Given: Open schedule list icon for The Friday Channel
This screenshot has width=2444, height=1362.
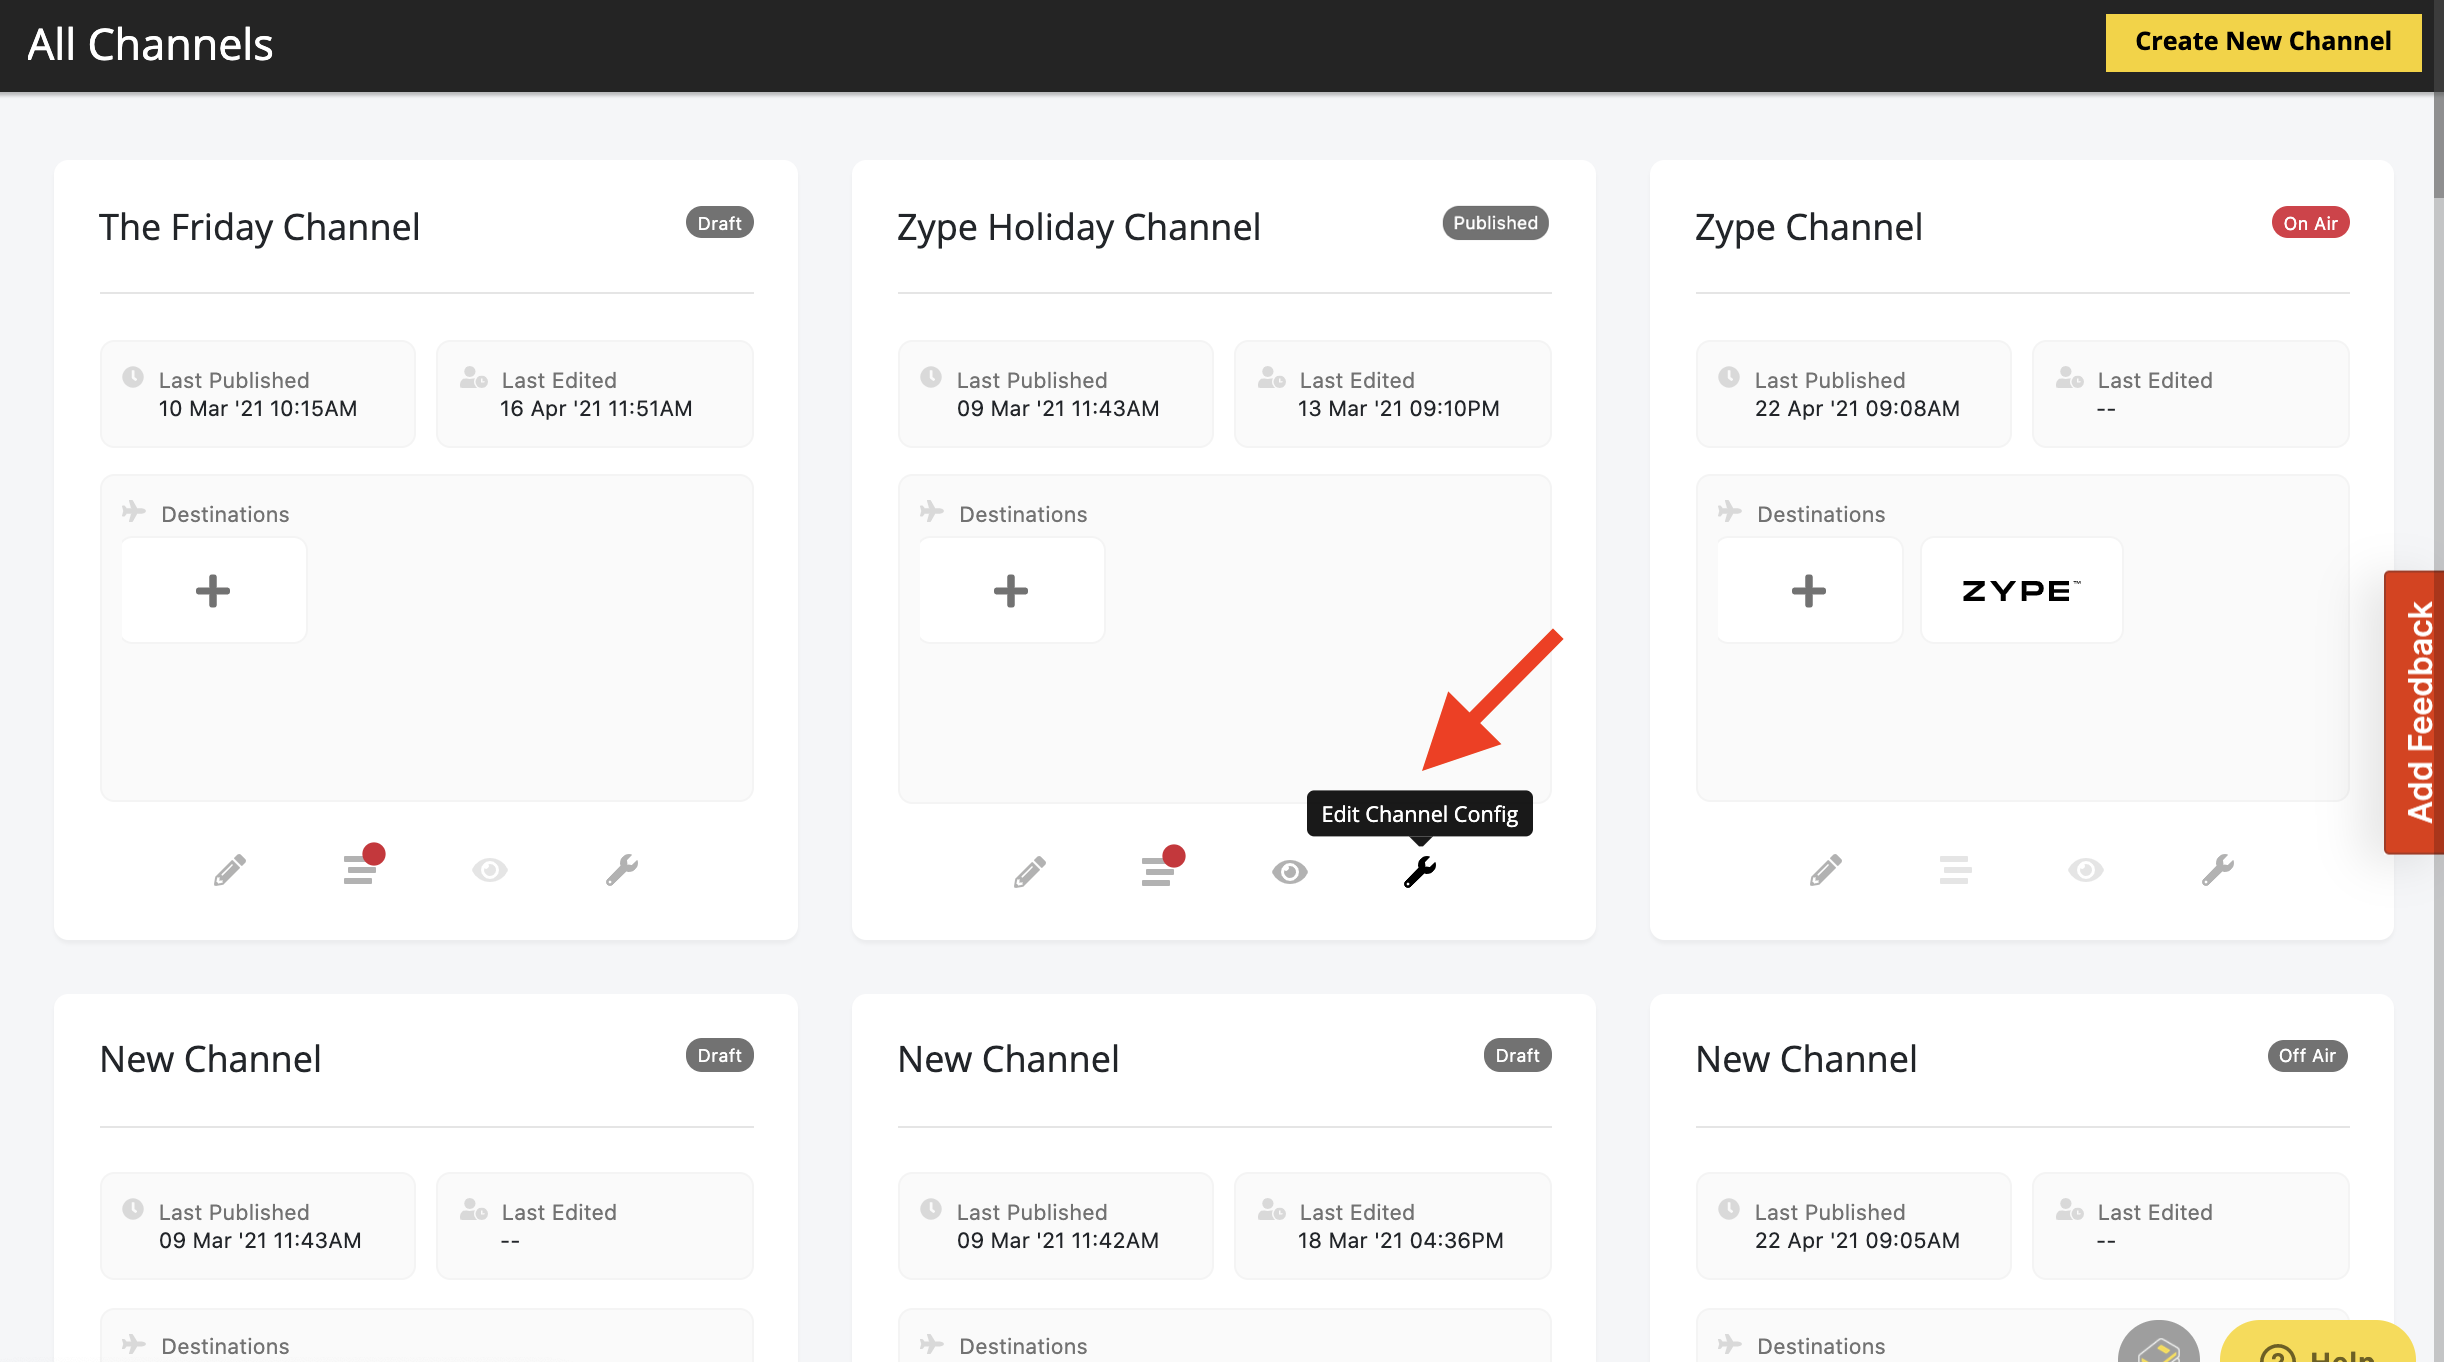Looking at the screenshot, I should [362, 866].
